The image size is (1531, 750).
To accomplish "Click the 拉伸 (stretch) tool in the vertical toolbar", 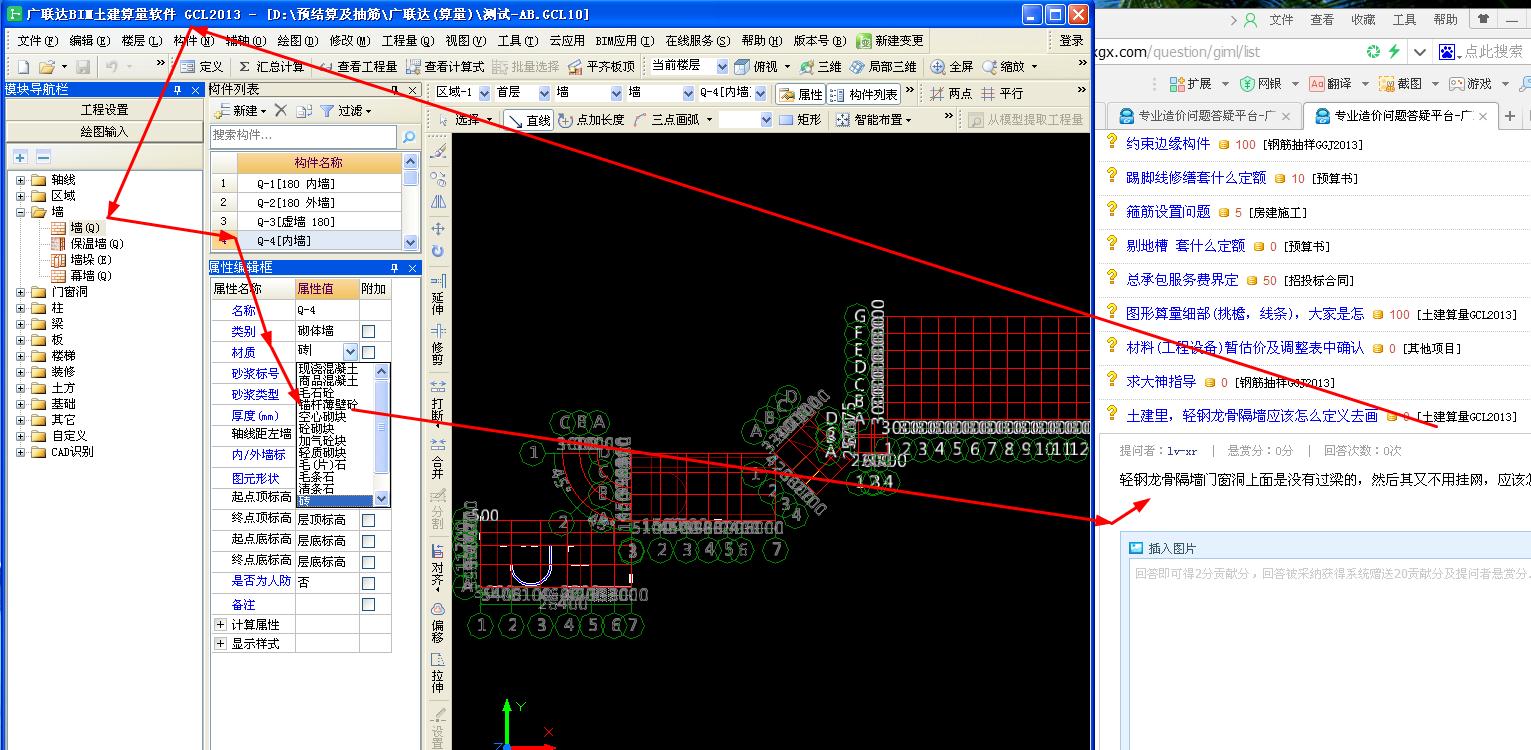I will (438, 674).
